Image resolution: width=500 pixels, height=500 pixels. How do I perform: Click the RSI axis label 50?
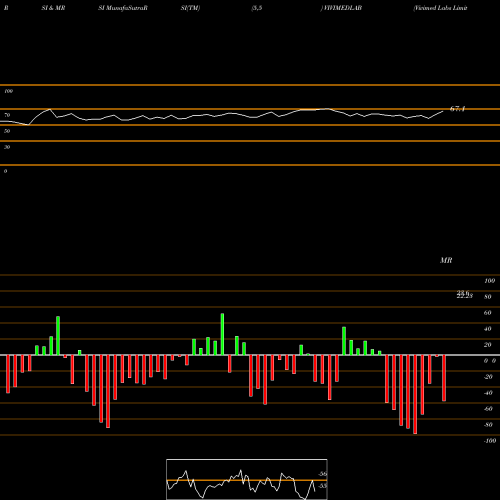click(x=7, y=131)
